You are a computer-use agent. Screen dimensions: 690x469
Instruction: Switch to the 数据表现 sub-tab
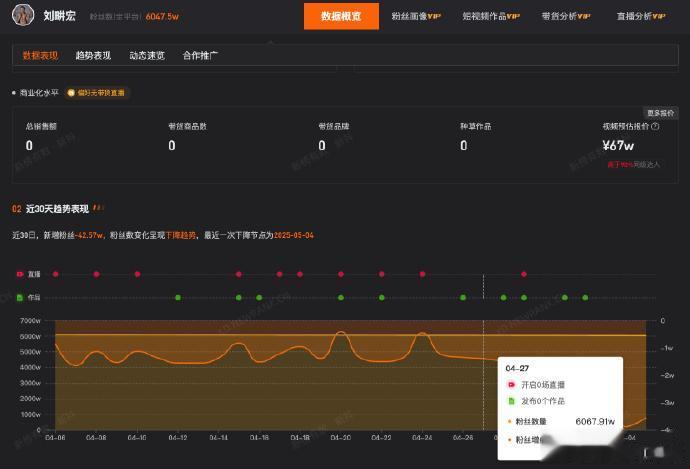tap(40, 55)
